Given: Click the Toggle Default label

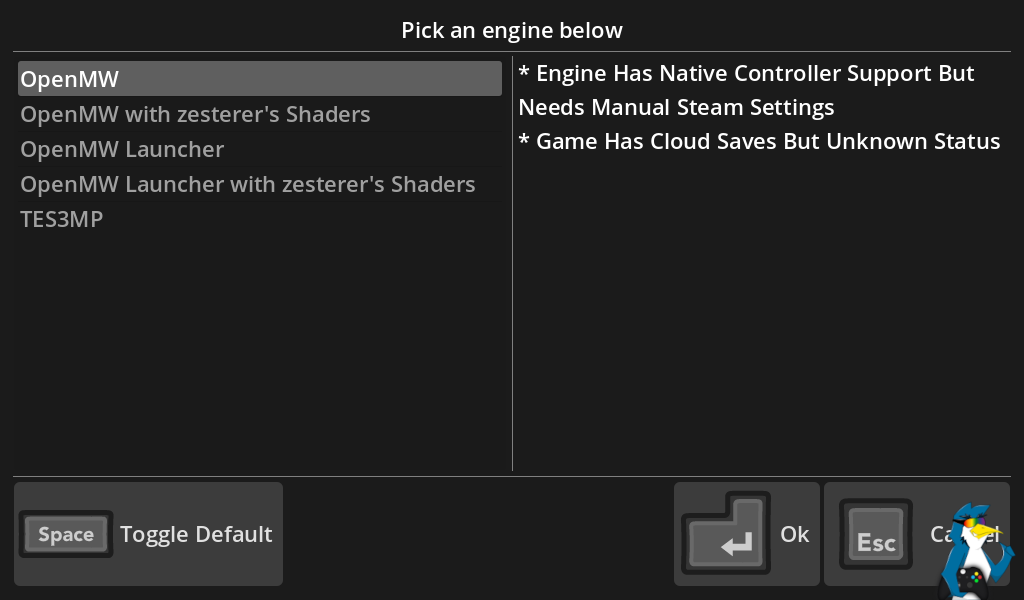Looking at the screenshot, I should click(x=196, y=534).
